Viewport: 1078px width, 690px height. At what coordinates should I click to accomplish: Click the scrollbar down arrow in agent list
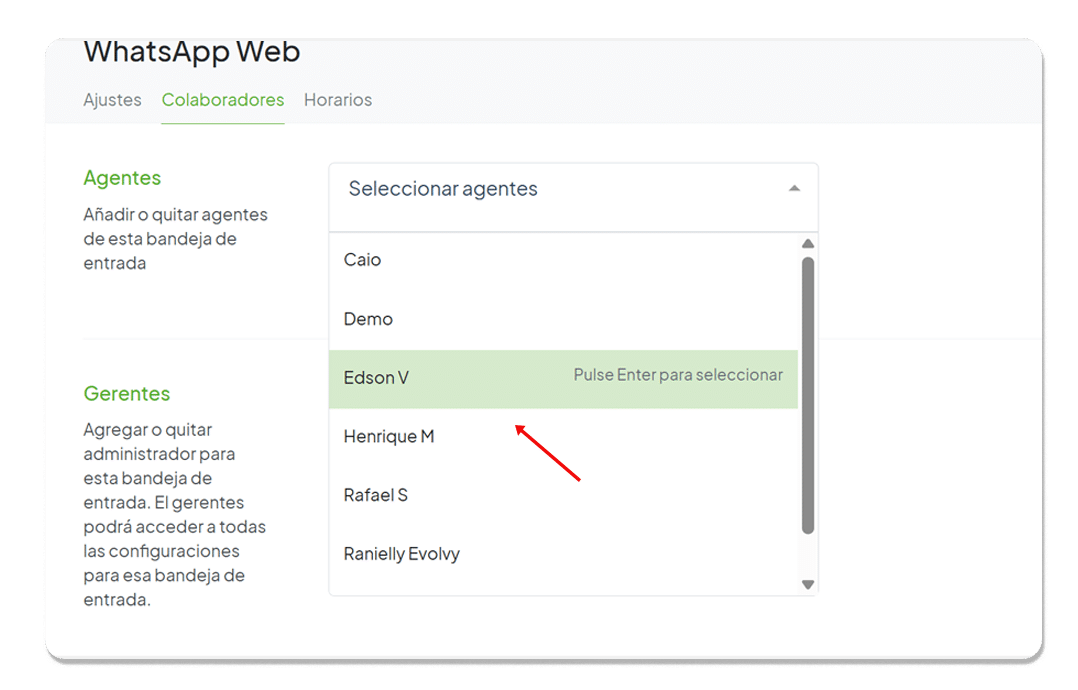pyautogui.click(x=808, y=585)
